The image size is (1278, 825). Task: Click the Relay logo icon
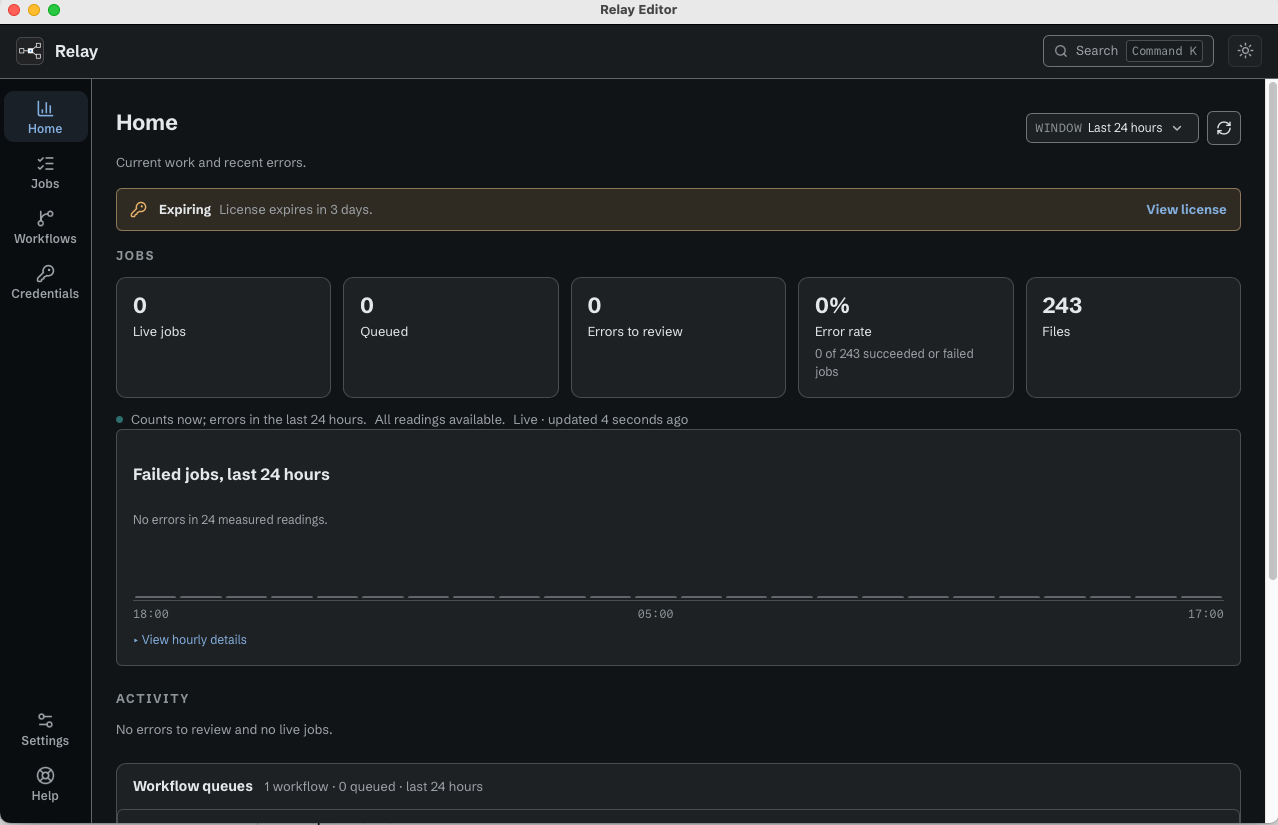[x=30, y=51]
